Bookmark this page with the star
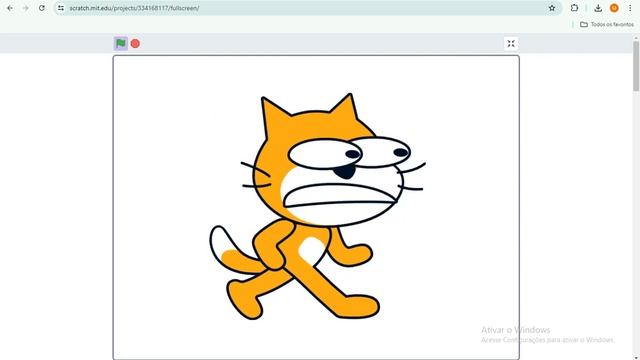This screenshot has height=360, width=640. (552, 8)
